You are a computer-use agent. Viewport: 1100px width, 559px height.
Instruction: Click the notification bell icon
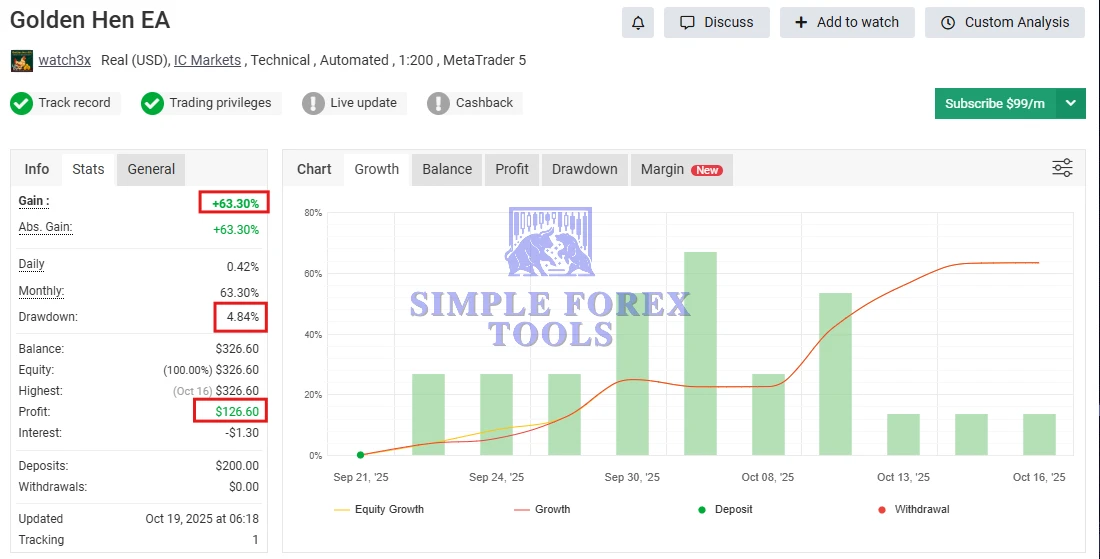coord(638,22)
